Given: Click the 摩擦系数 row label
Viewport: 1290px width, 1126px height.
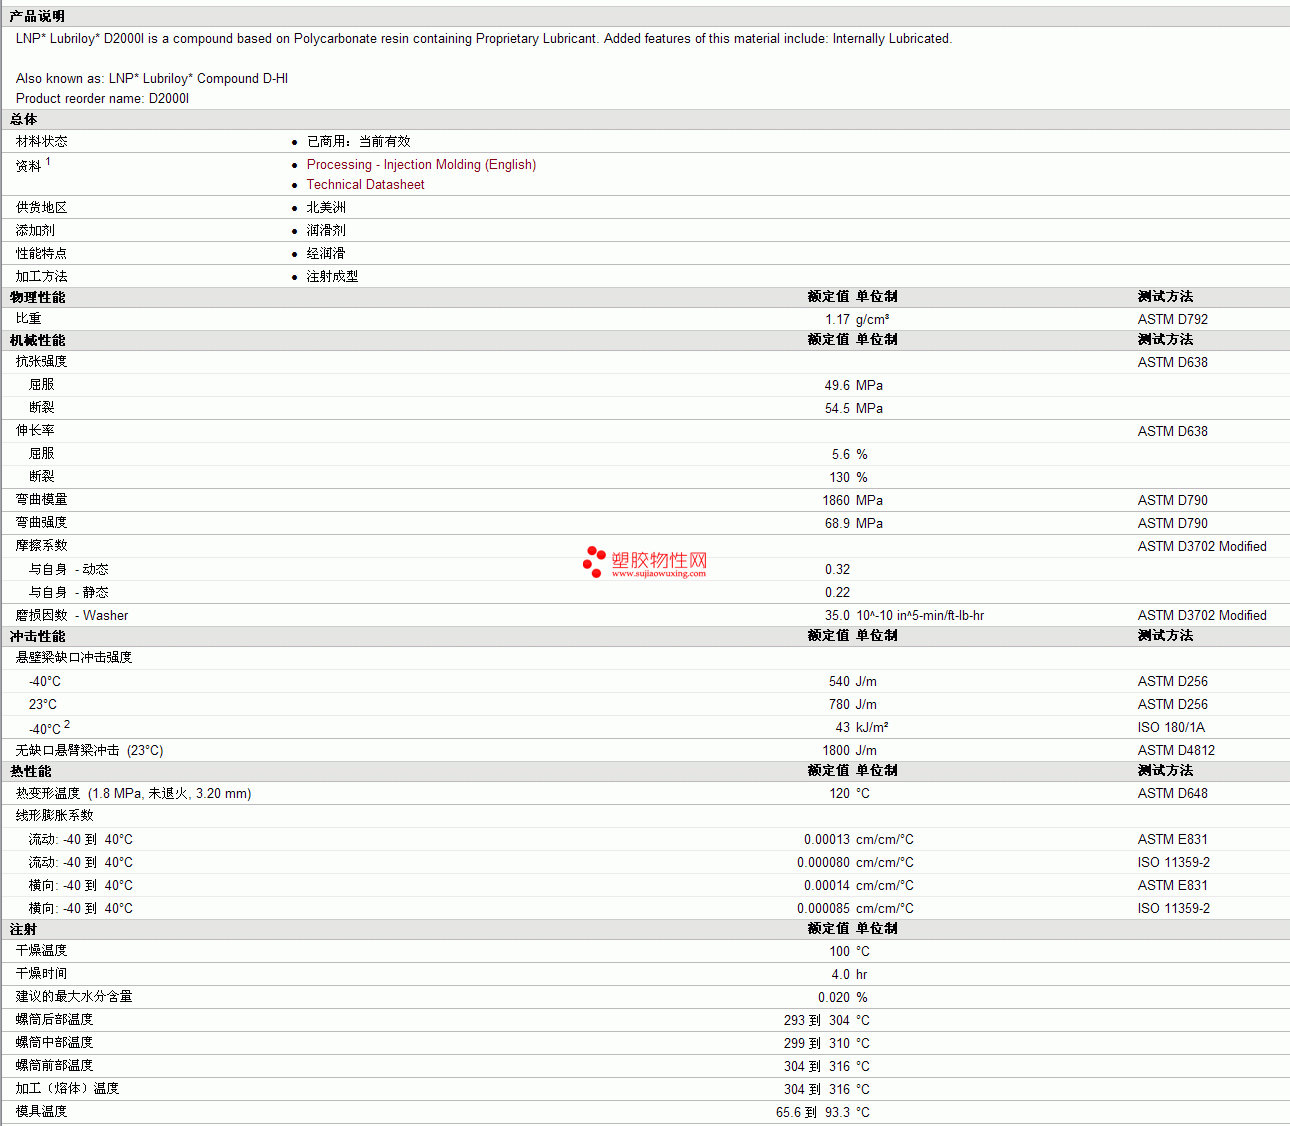Looking at the screenshot, I should pos(42,546).
